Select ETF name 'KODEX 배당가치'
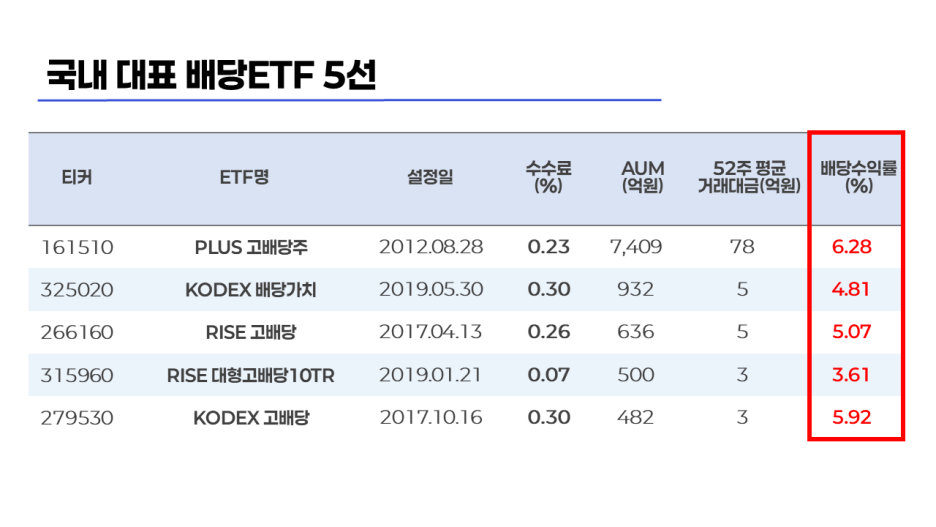The height and width of the screenshot is (527, 936). pos(251,290)
